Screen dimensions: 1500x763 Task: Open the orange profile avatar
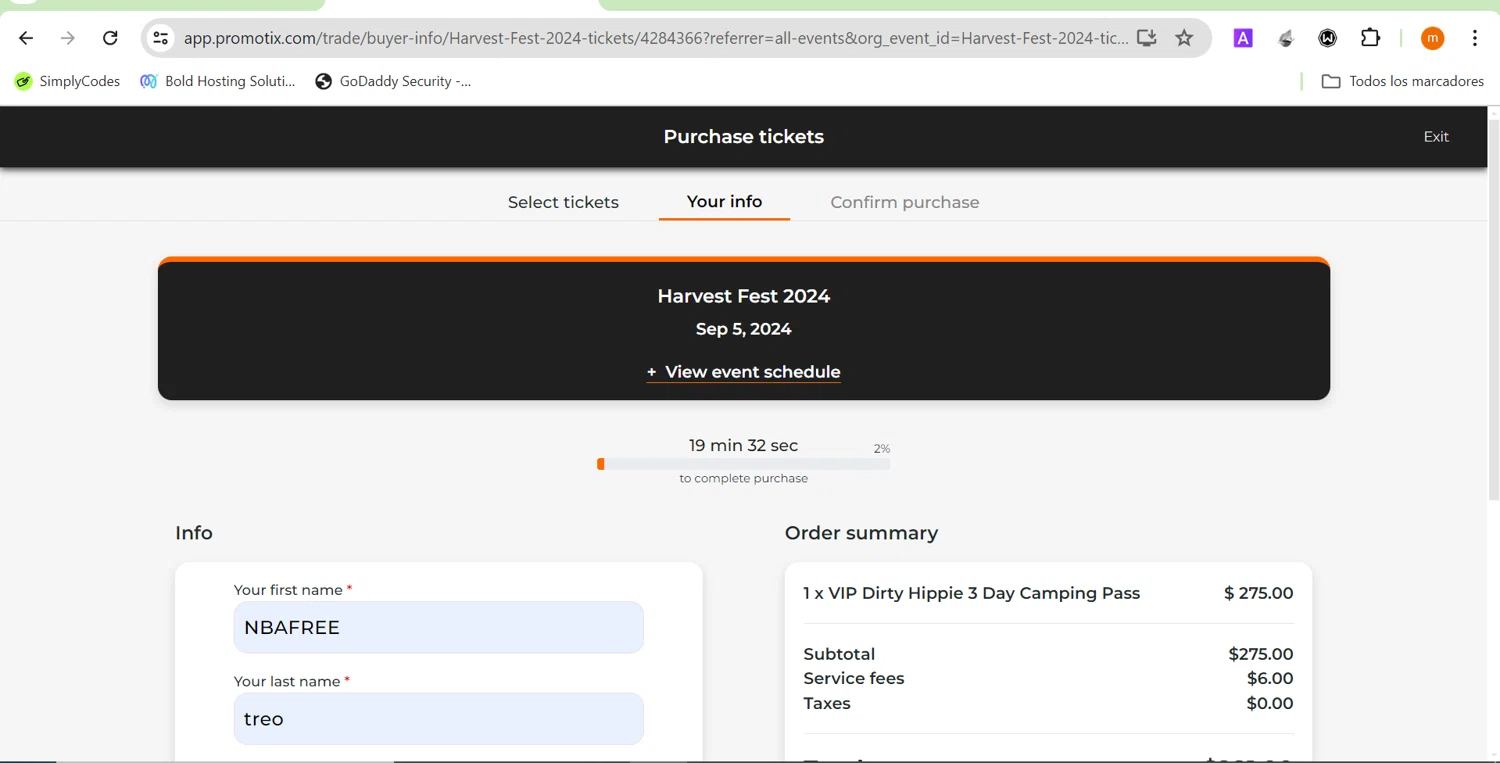pyautogui.click(x=1433, y=38)
